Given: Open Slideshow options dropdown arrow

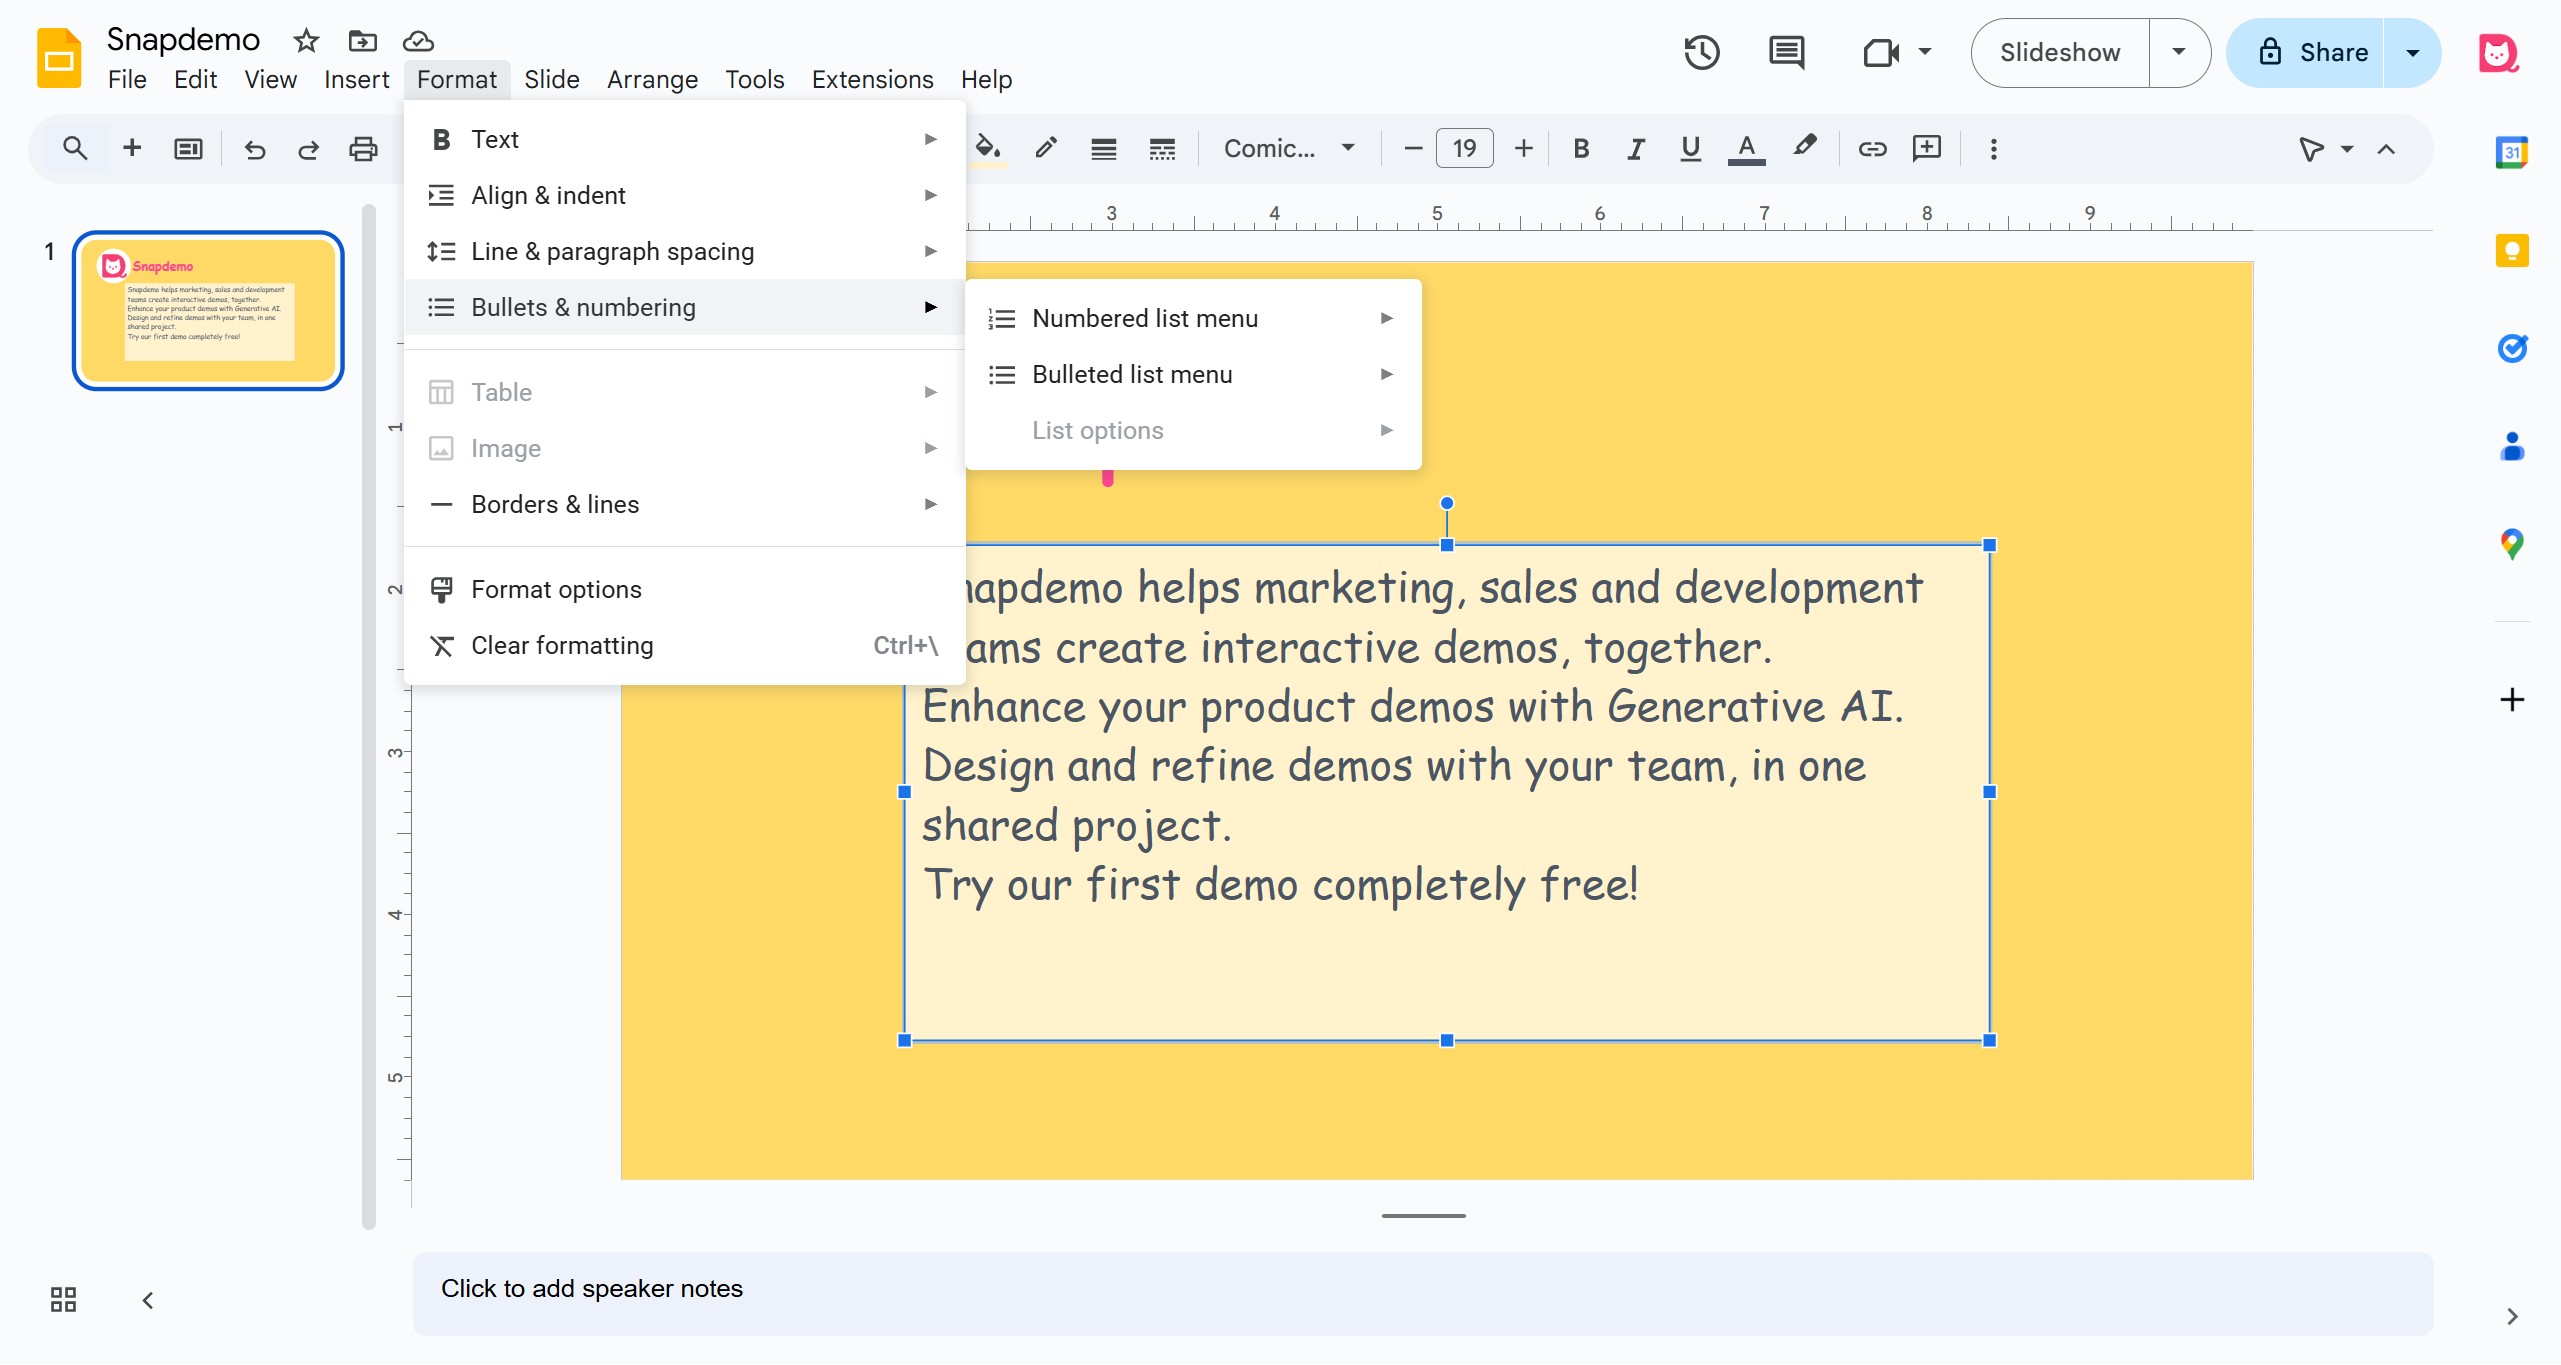Looking at the screenshot, I should point(2178,53).
